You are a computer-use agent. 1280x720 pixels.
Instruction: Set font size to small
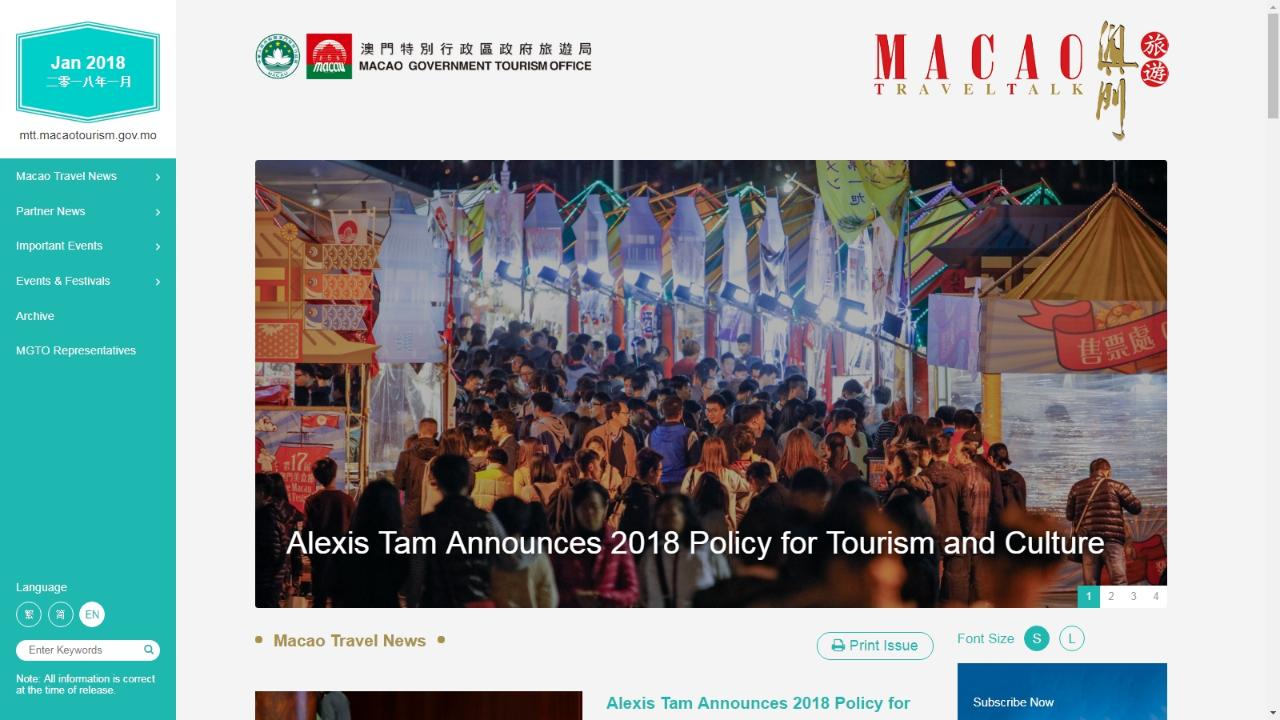1037,638
